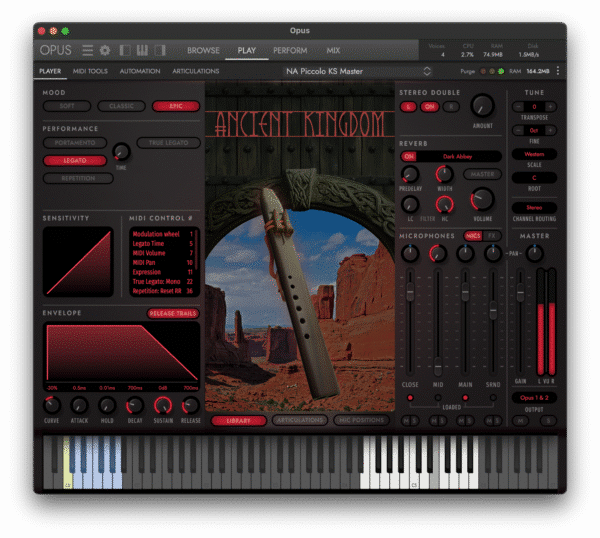Switch to the Mix page
The image size is (600, 538).
[333, 51]
